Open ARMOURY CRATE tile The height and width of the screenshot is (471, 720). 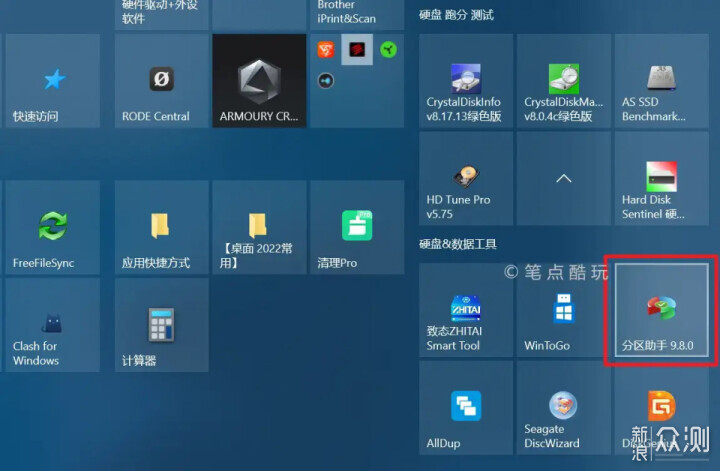pyautogui.click(x=259, y=81)
